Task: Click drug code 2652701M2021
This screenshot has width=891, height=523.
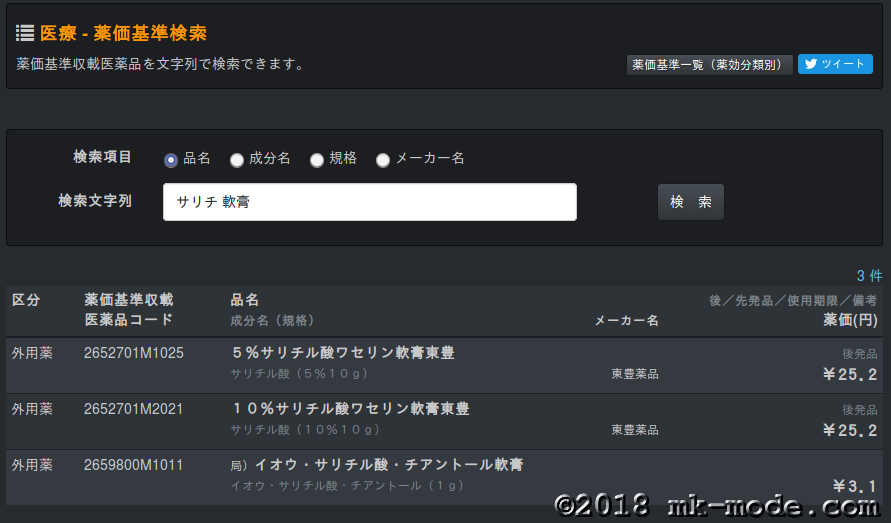Action: 134,409
